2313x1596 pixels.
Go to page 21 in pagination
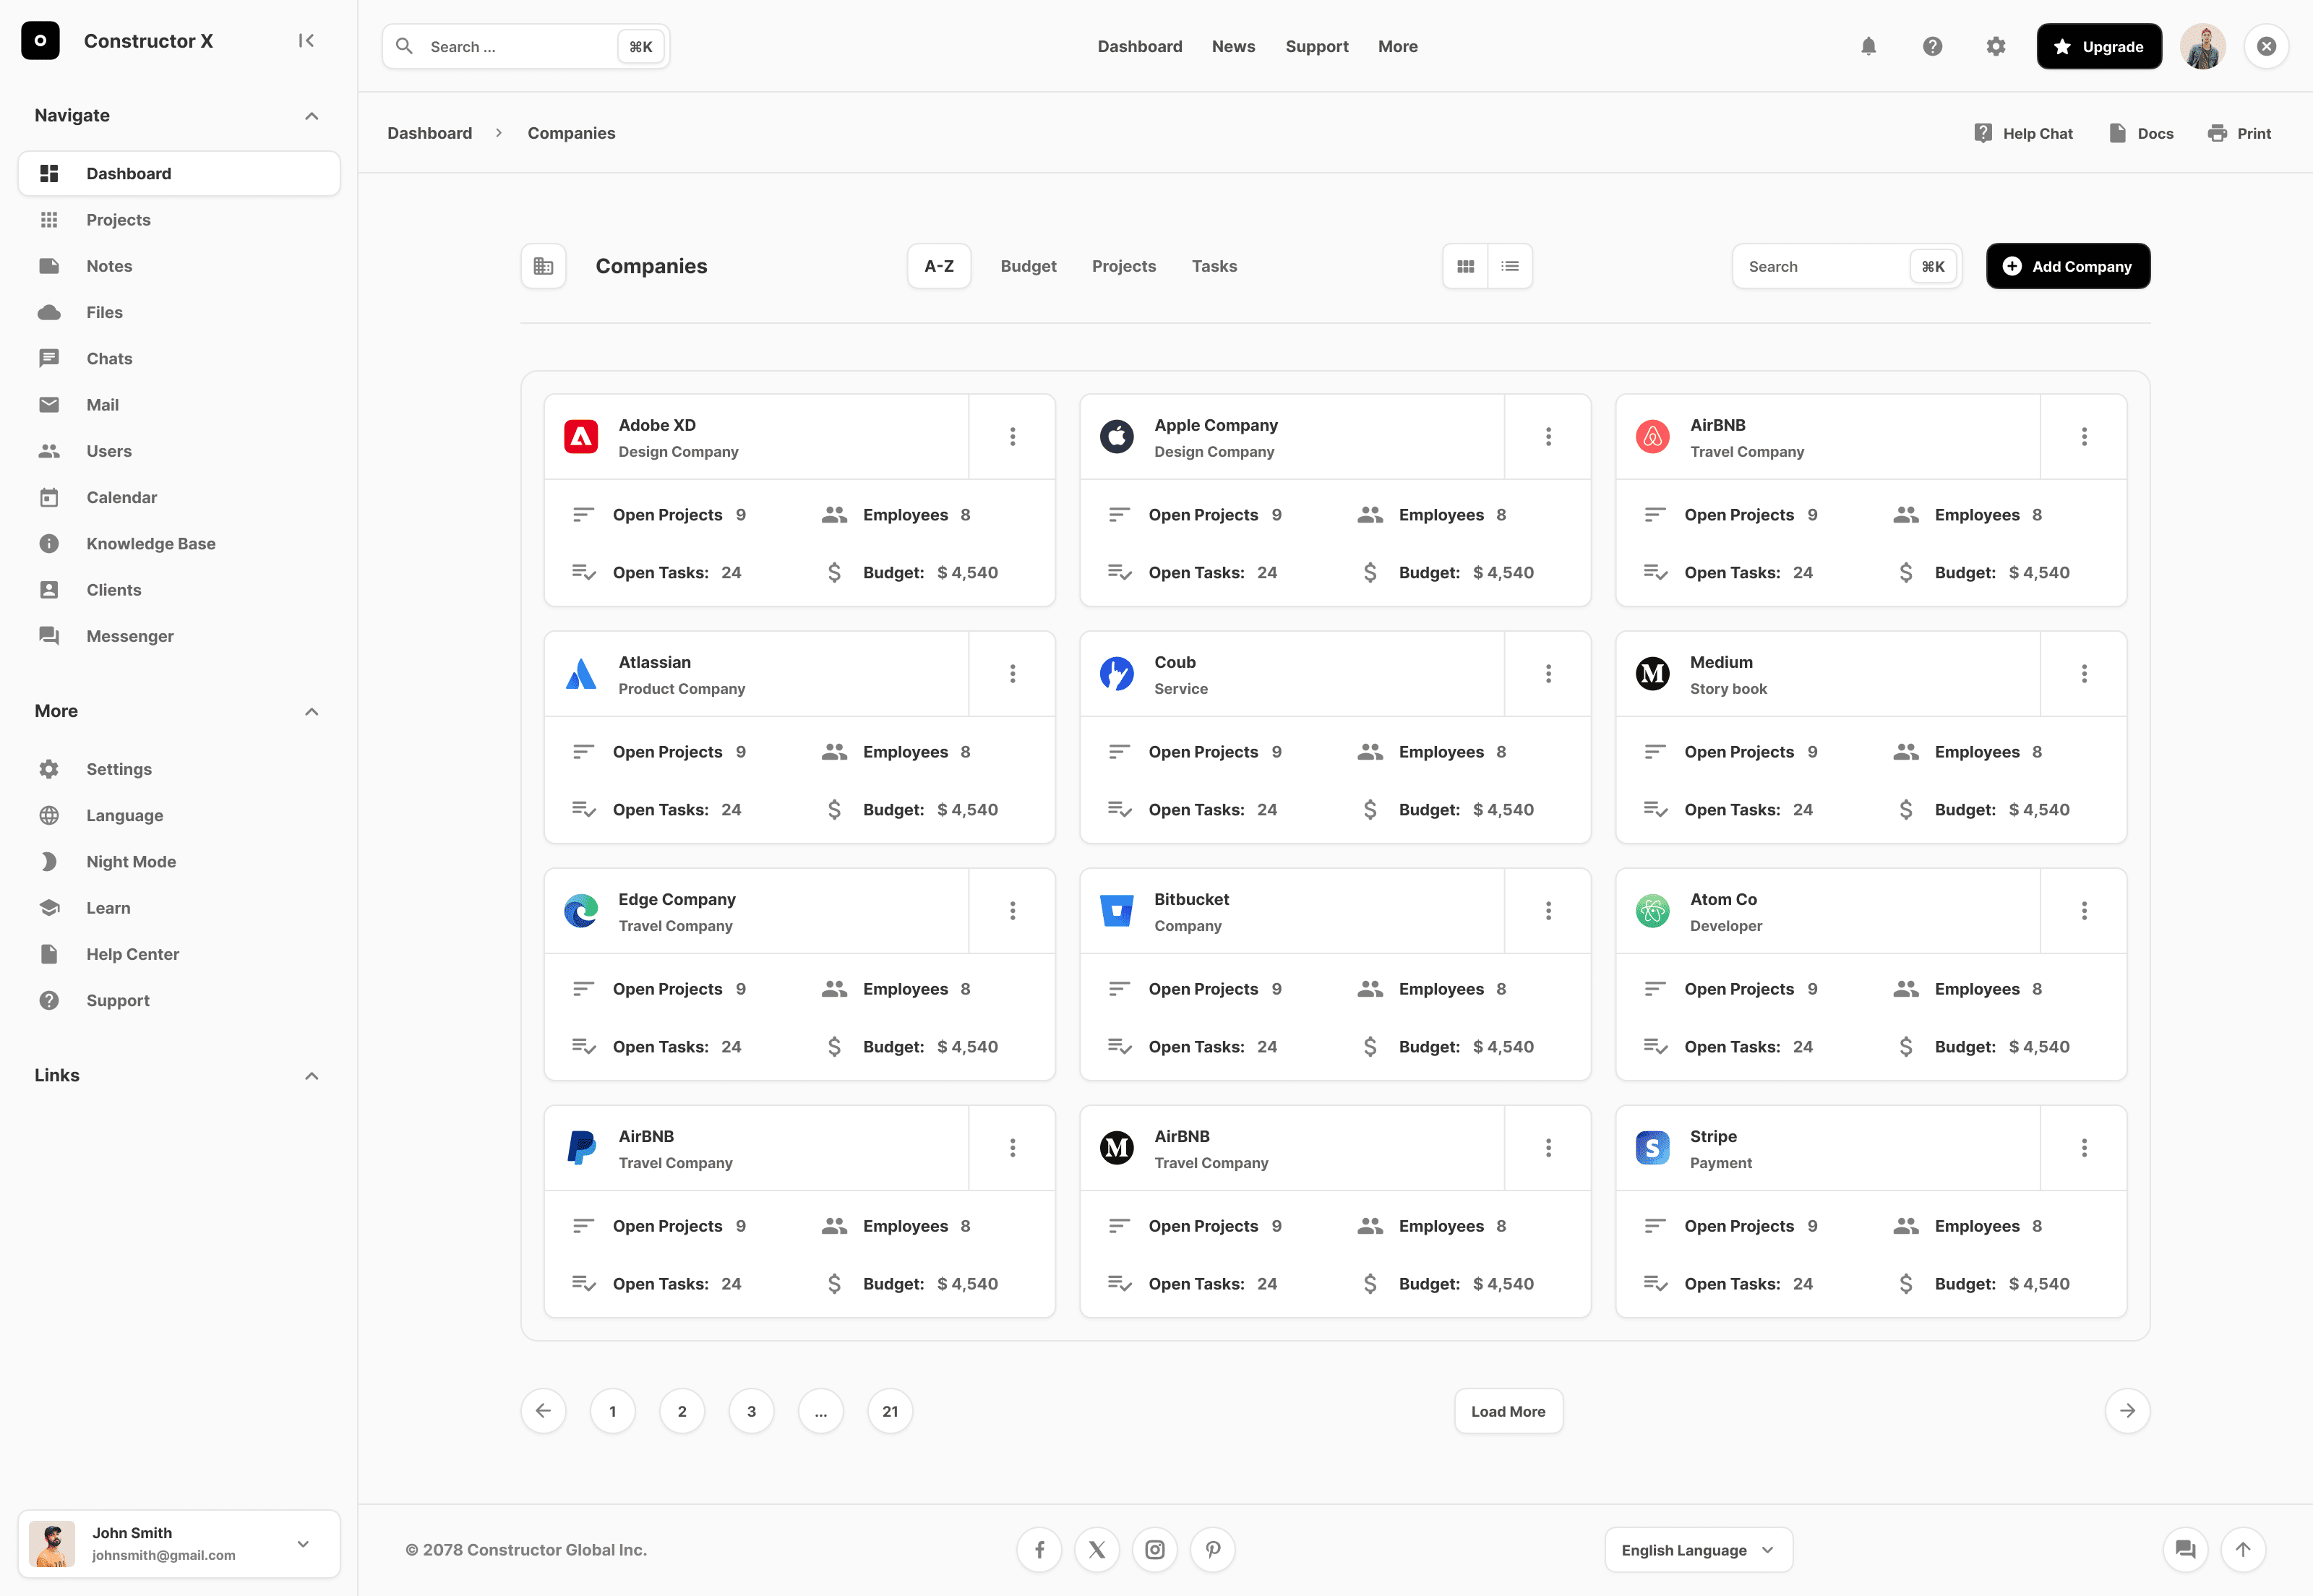click(889, 1411)
